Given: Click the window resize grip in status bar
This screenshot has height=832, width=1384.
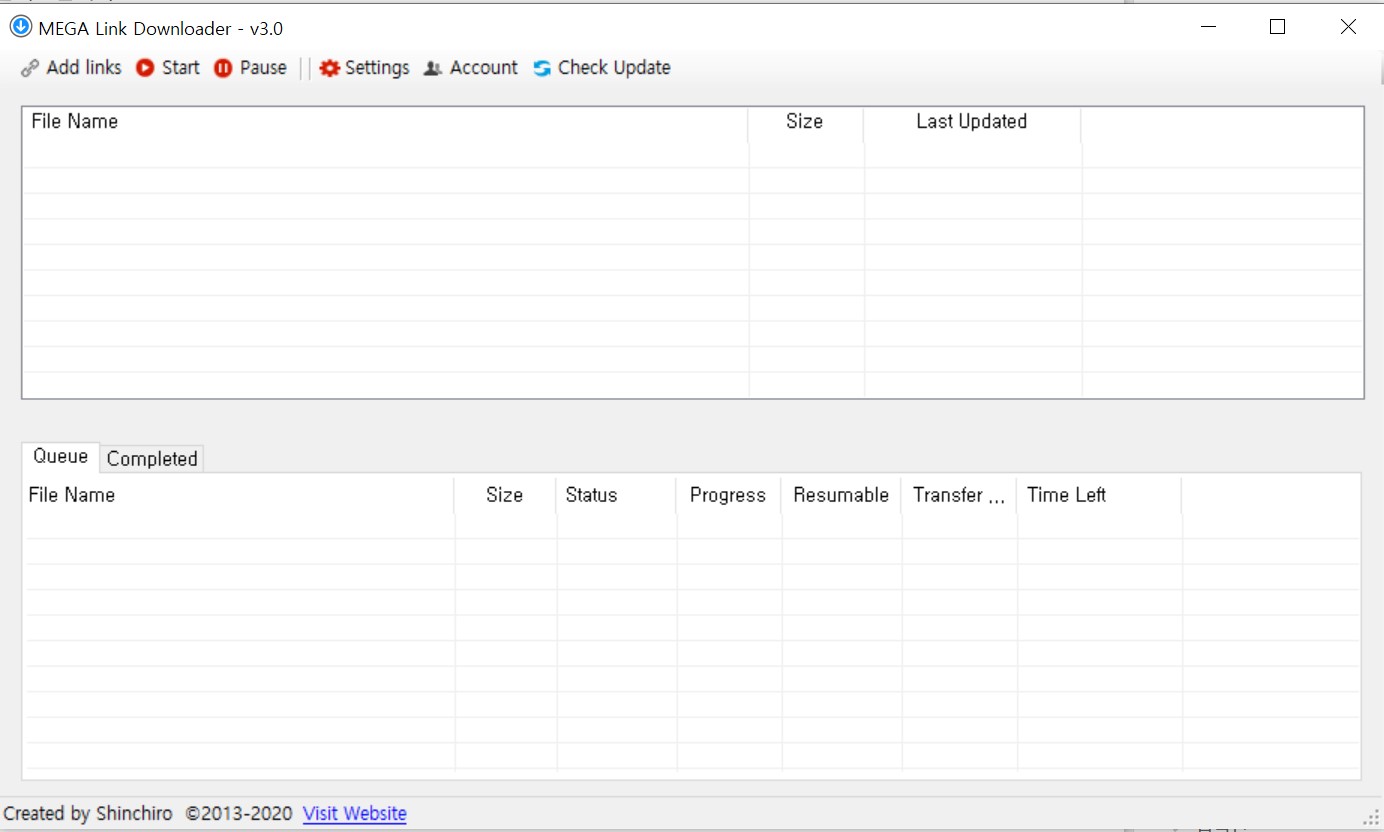Looking at the screenshot, I should (1371, 817).
